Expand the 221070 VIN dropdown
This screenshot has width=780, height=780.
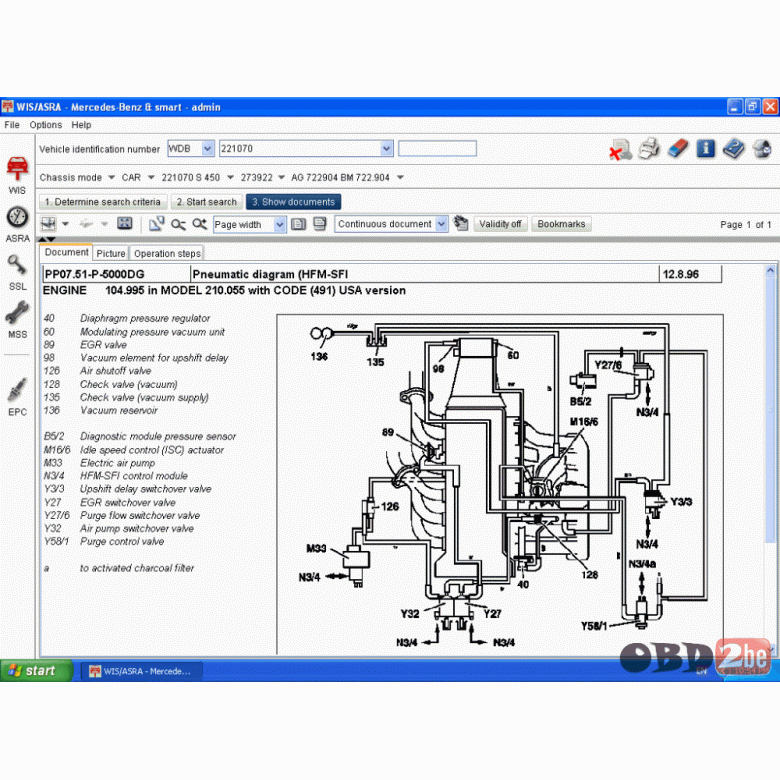coord(387,148)
